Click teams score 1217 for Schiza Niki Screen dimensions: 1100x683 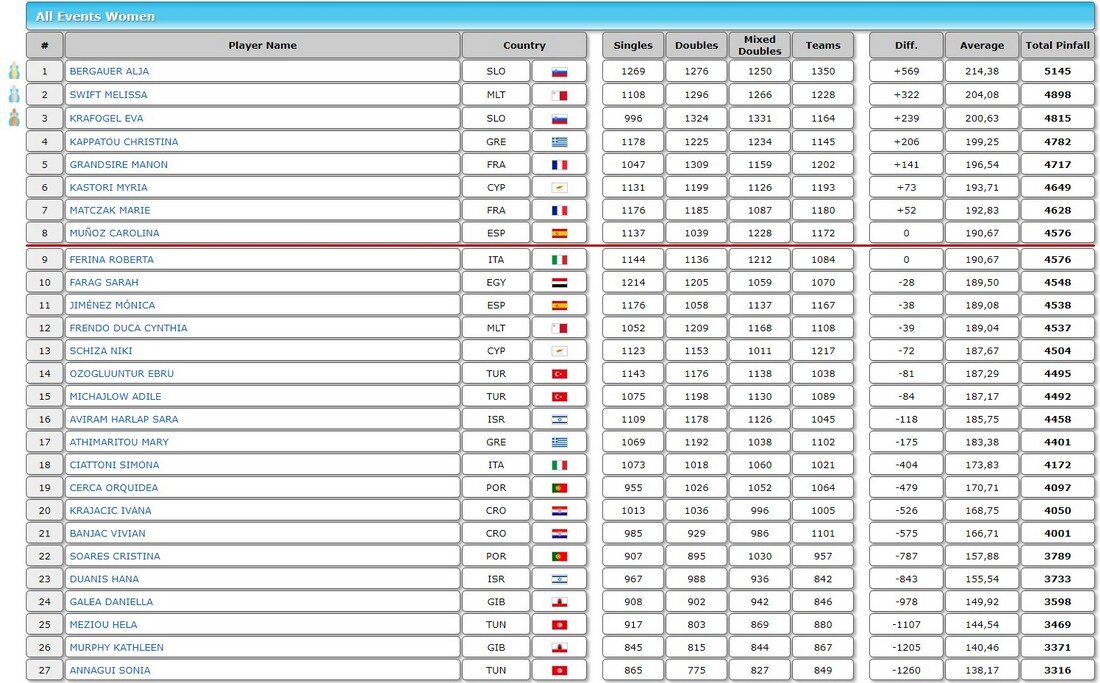click(x=823, y=351)
